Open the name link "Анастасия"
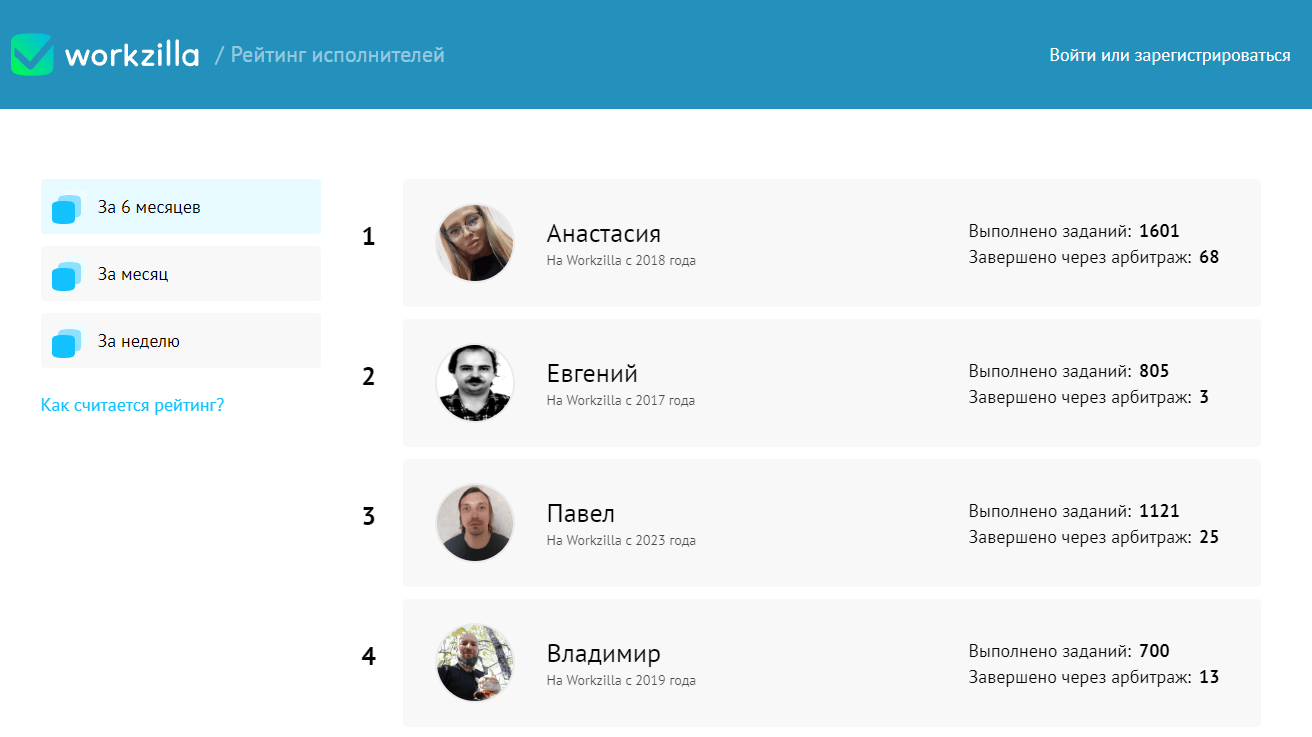 (603, 234)
